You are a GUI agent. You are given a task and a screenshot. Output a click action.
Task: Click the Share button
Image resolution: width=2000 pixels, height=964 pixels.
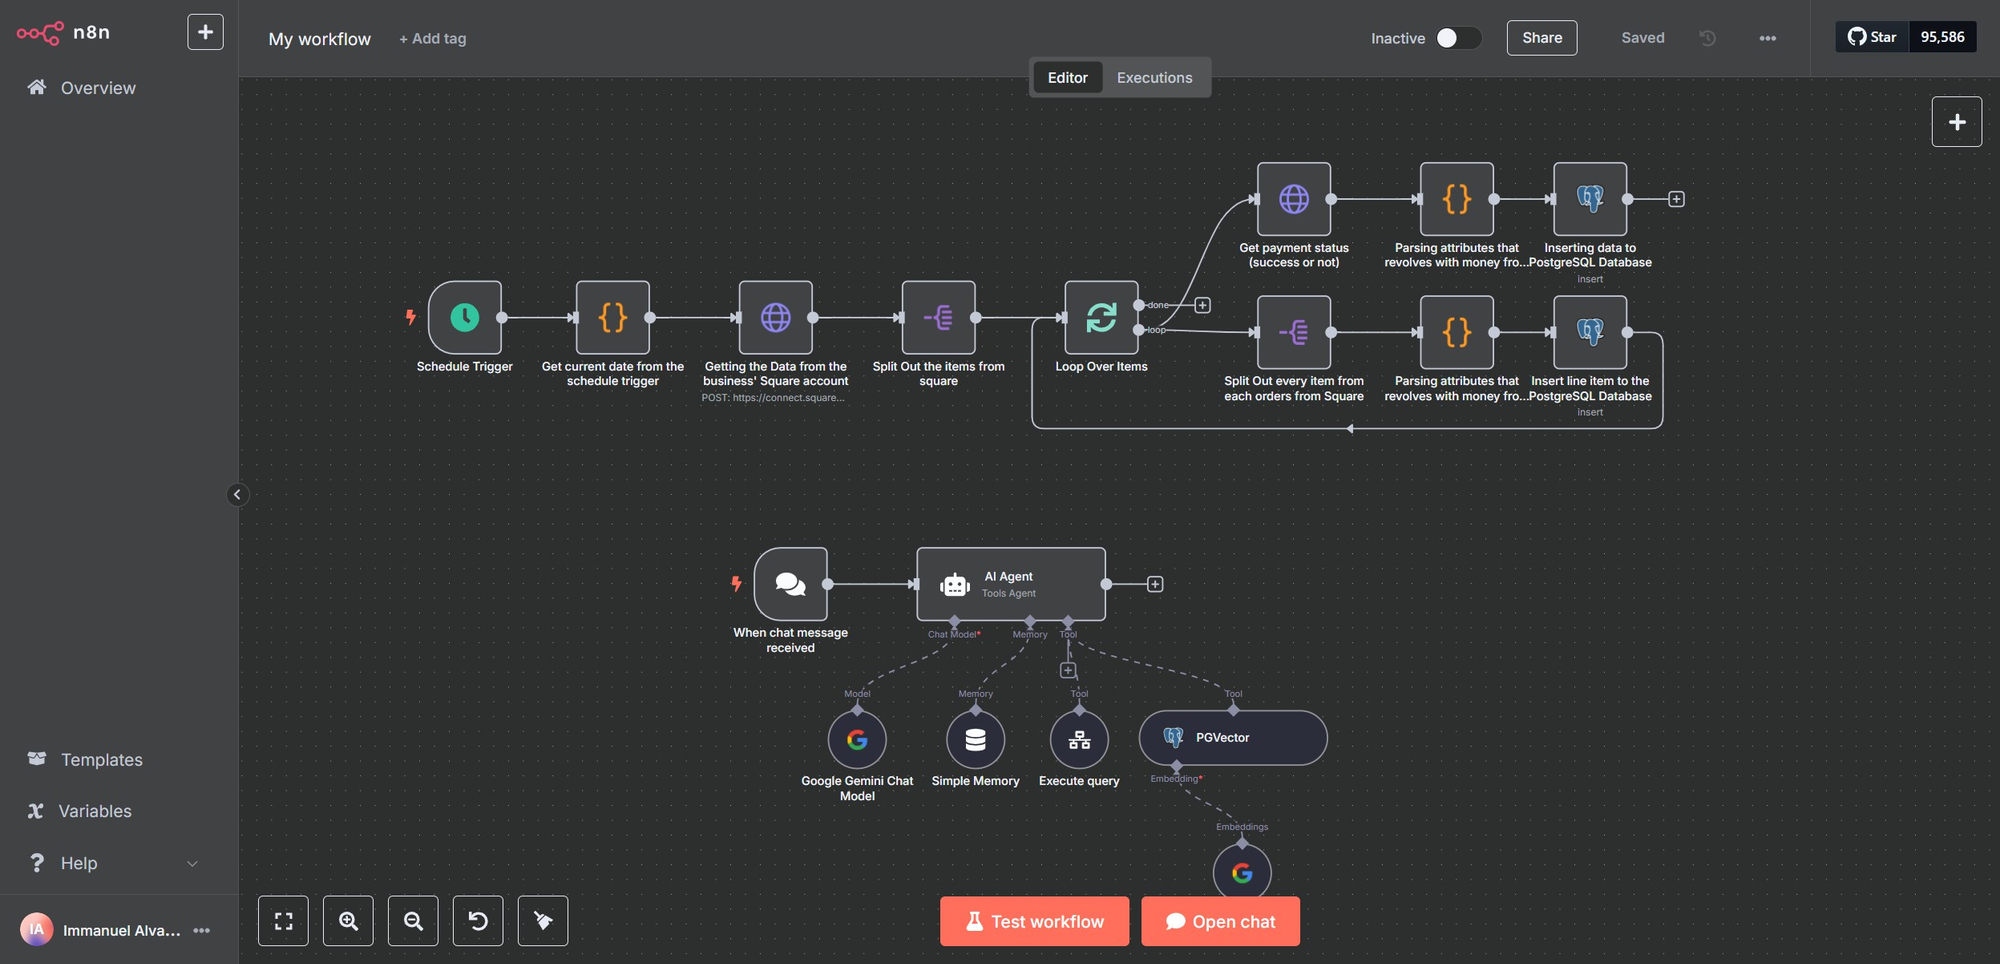click(1542, 38)
